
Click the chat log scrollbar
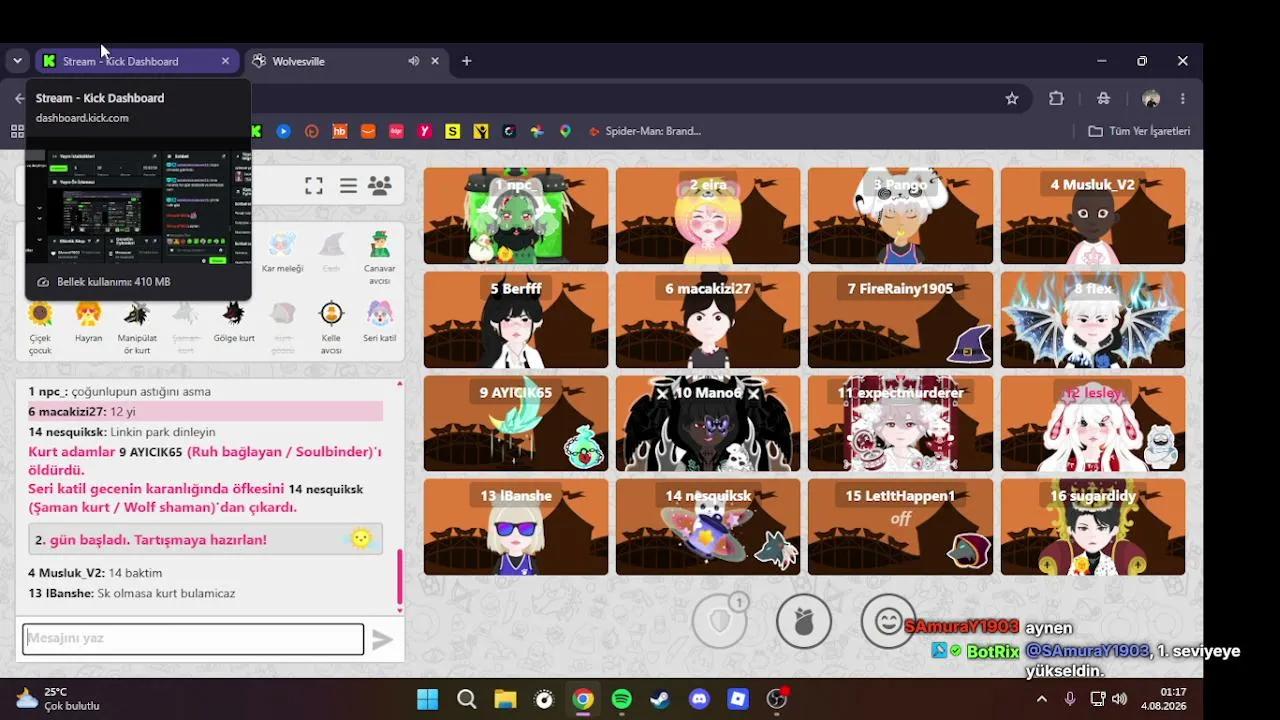[x=400, y=575]
